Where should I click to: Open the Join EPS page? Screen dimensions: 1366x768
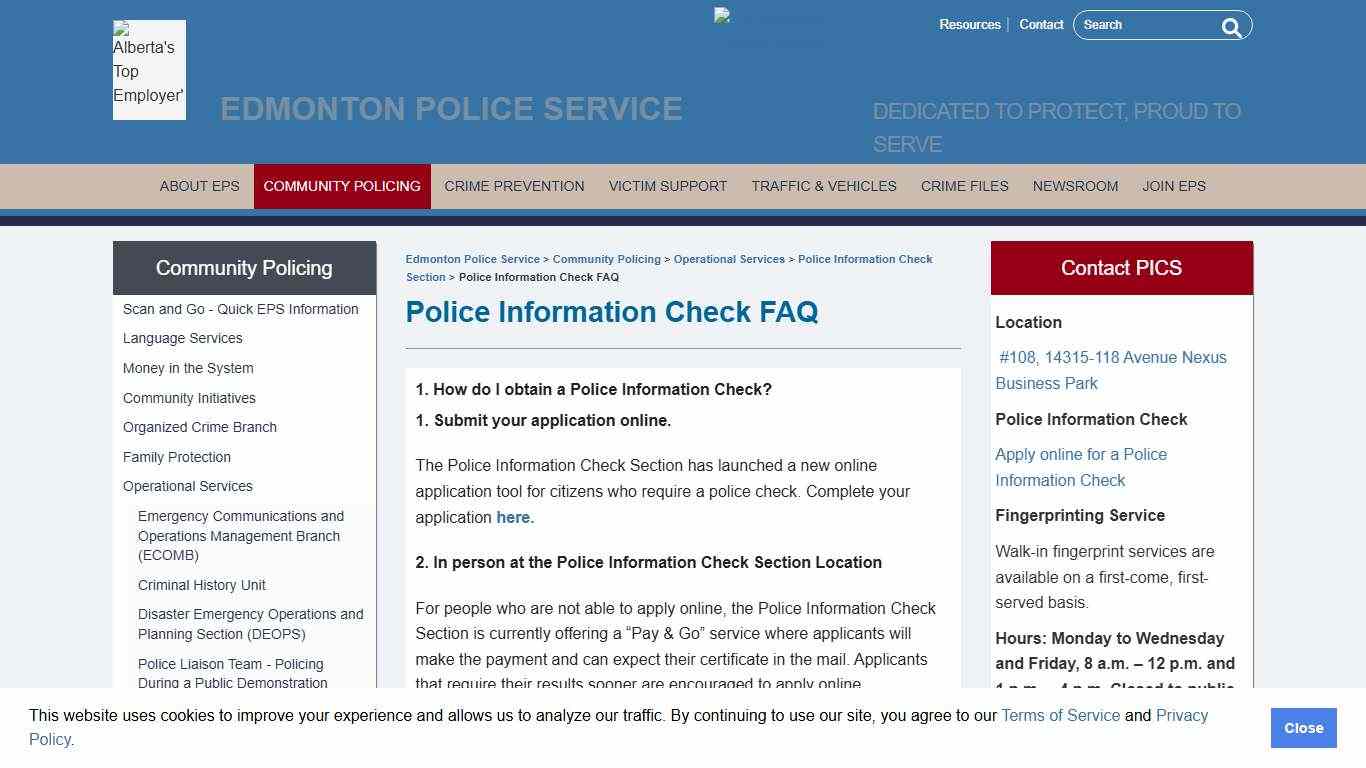pos(1174,186)
